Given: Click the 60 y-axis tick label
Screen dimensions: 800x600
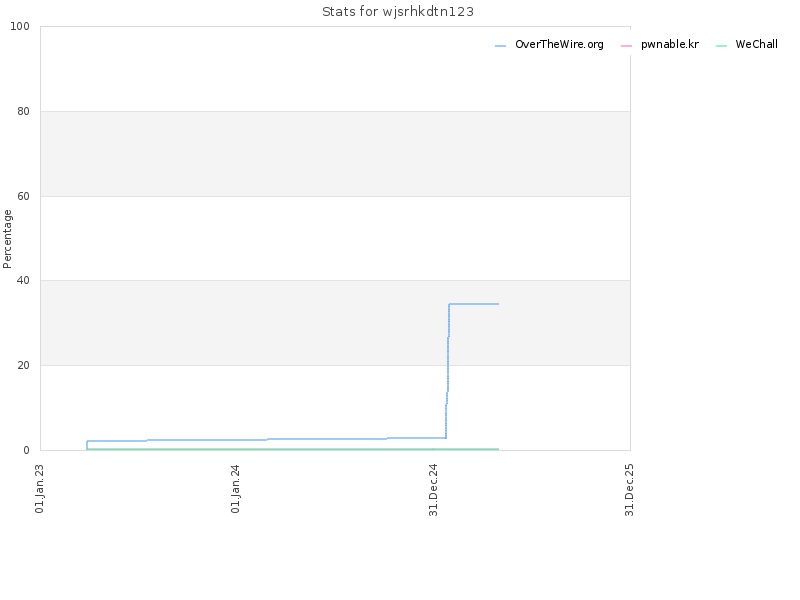Looking at the screenshot, I should [x=23, y=196].
